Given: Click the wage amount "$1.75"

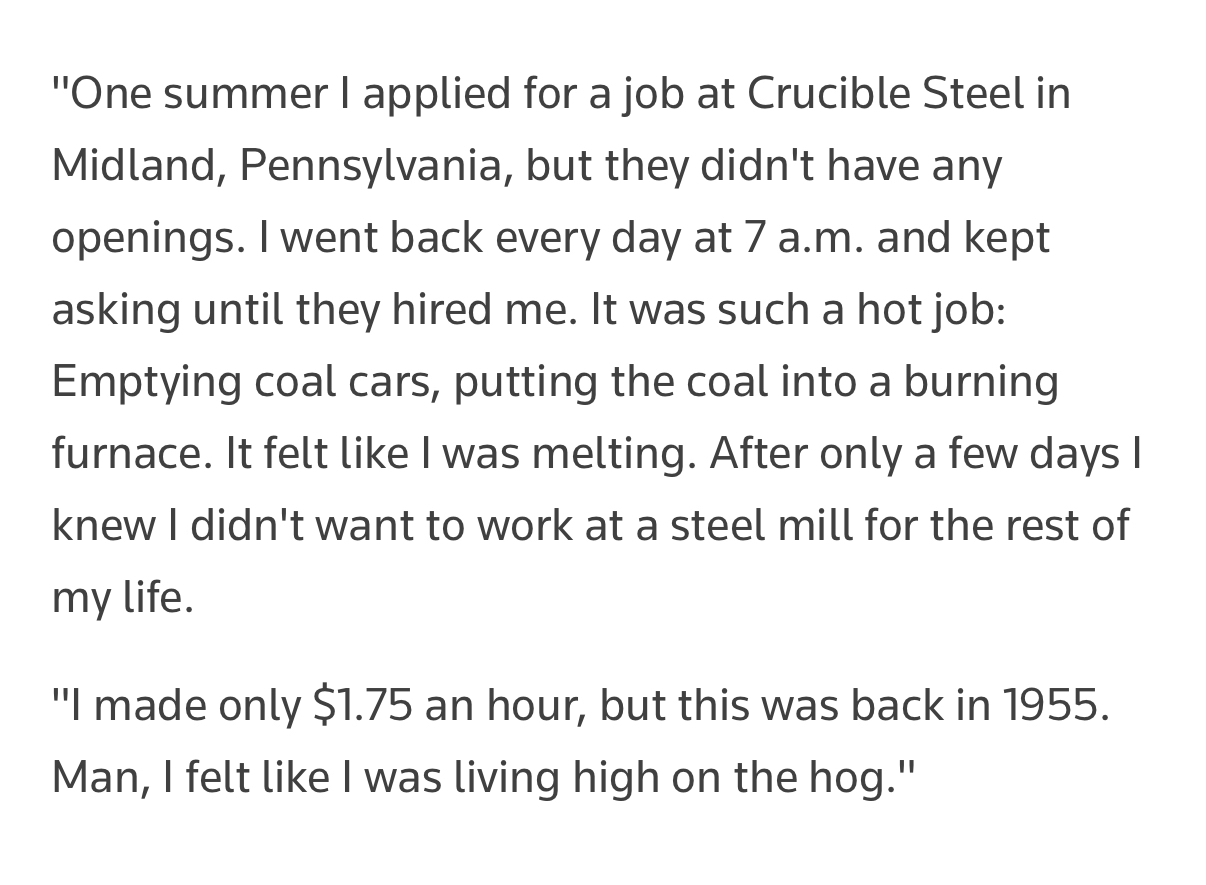Looking at the screenshot, I should (x=362, y=705).
